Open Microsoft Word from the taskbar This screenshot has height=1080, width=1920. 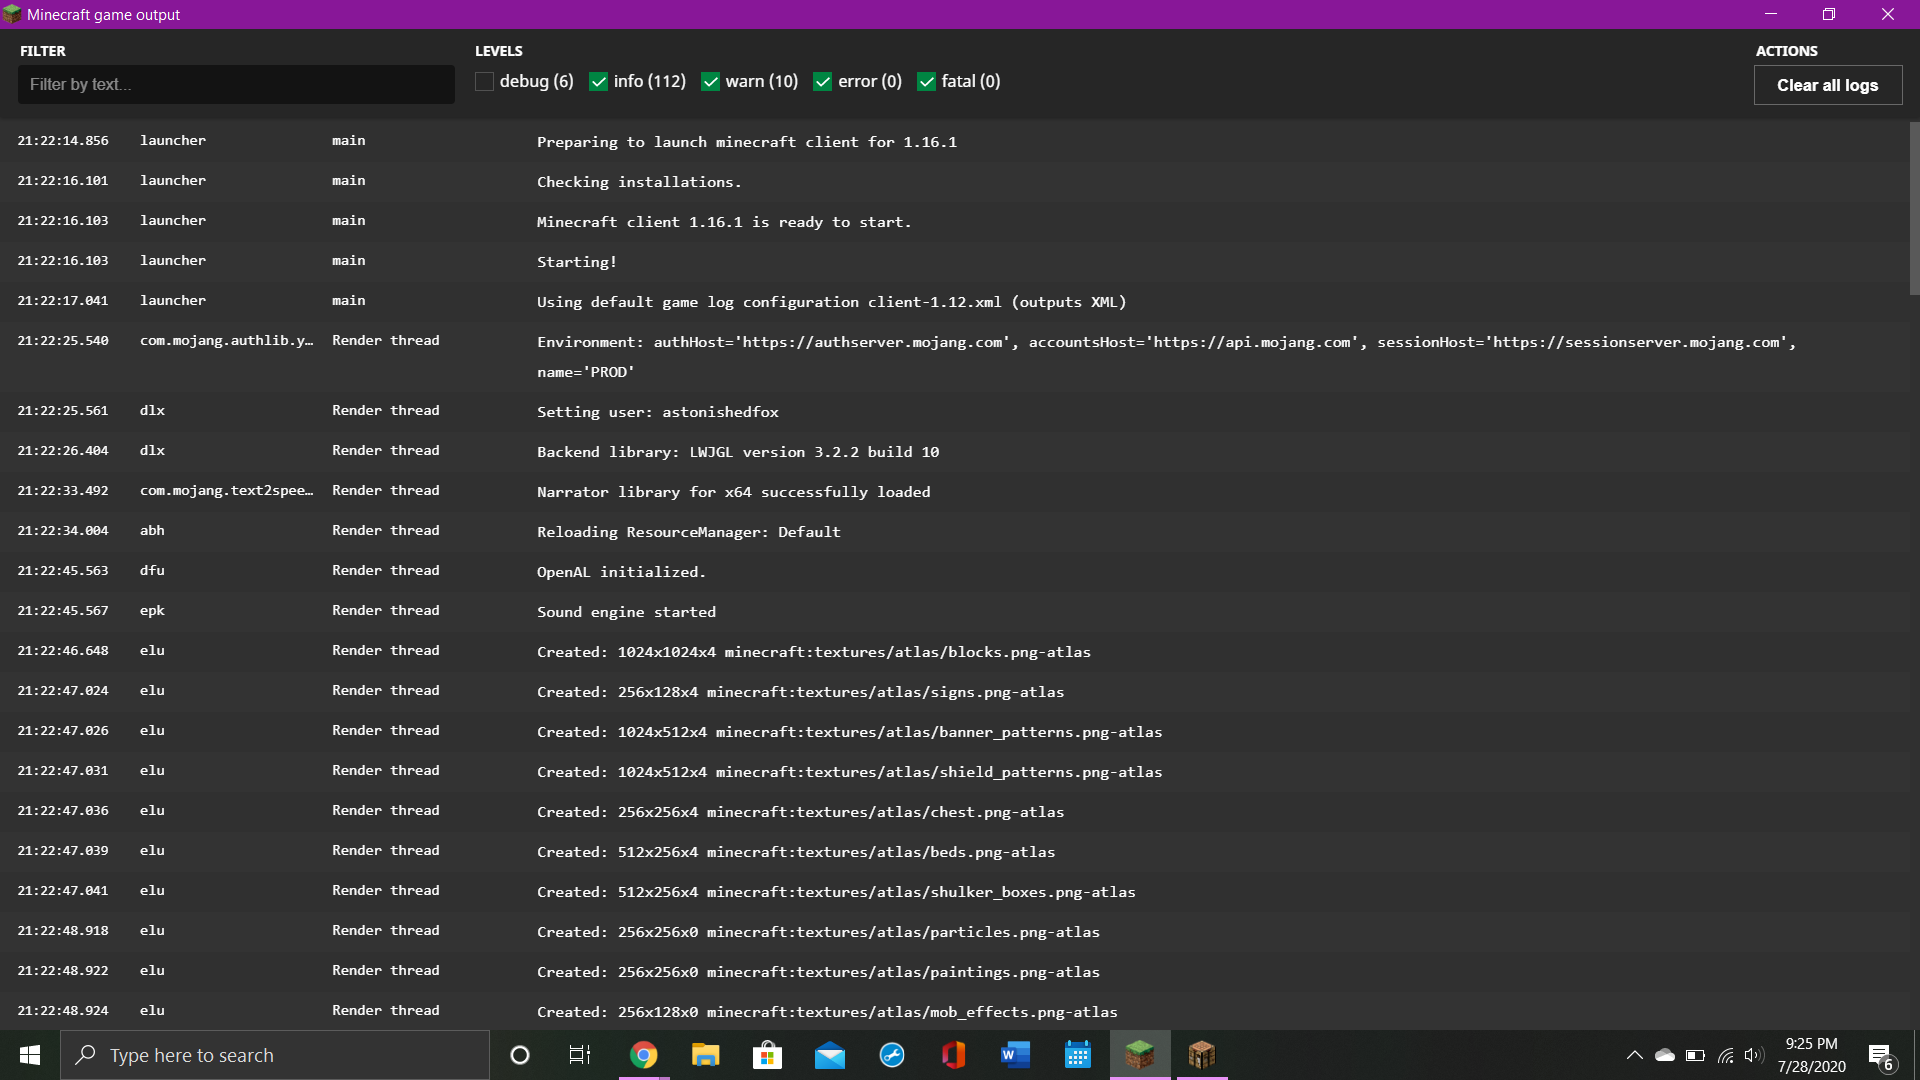tap(1015, 1055)
